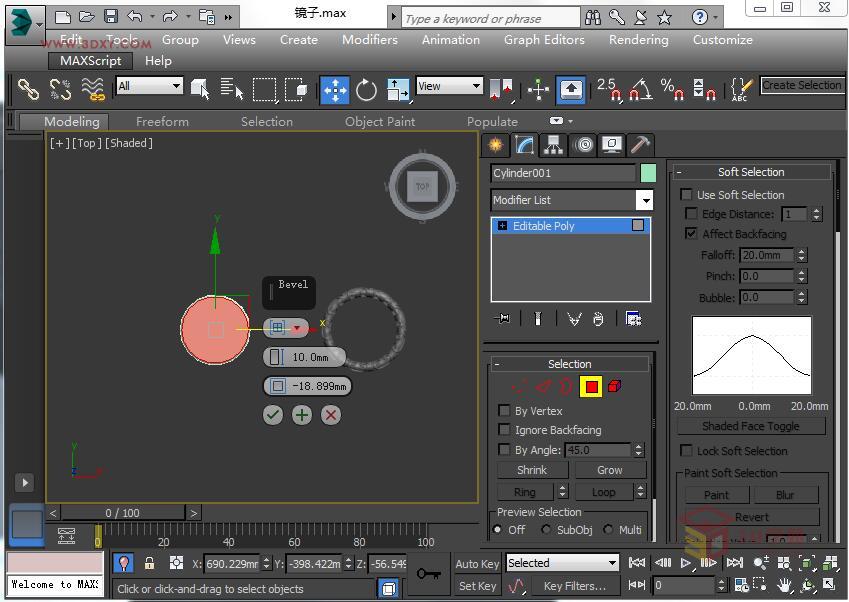
Task: Confirm the Bevel caddy with green checkmark
Action: 272,415
